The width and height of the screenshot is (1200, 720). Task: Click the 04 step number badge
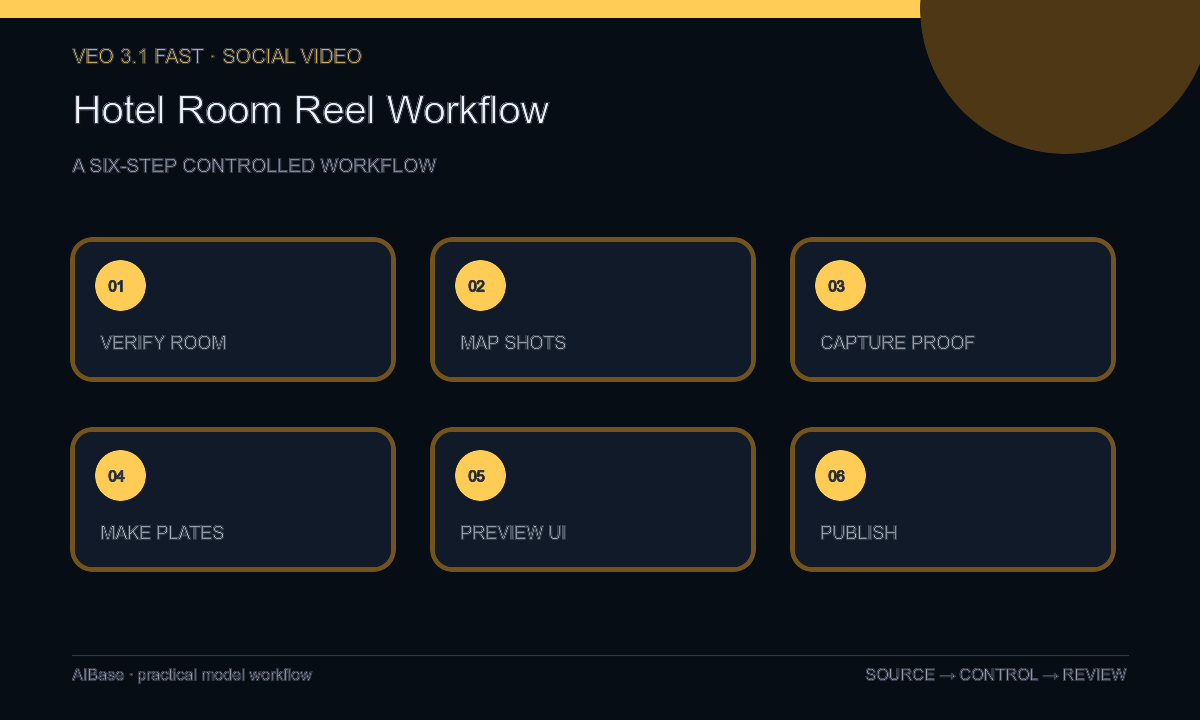(120, 476)
